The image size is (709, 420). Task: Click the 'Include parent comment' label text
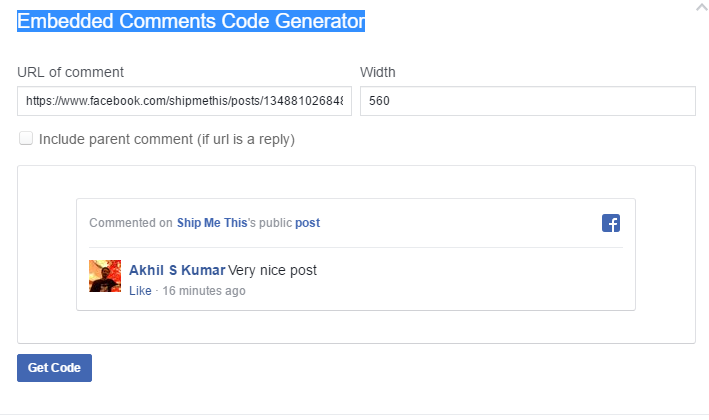click(x=166, y=140)
